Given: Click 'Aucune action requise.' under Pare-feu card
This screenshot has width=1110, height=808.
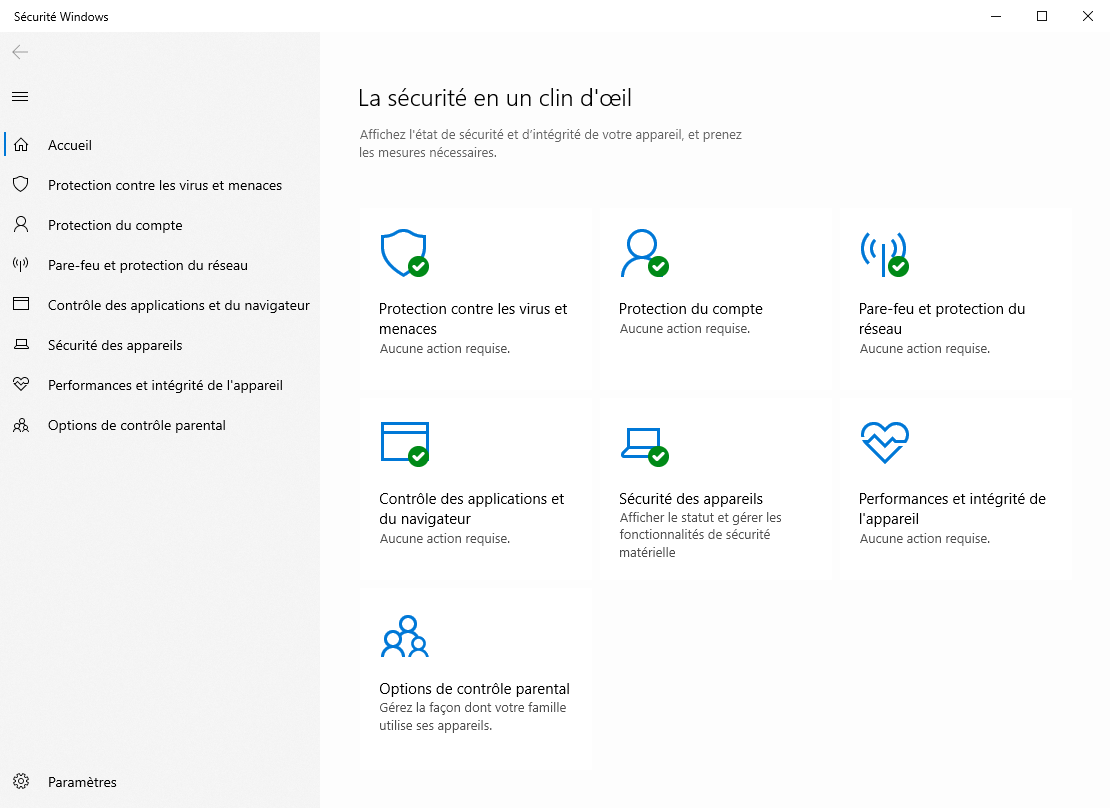Looking at the screenshot, I should (925, 348).
